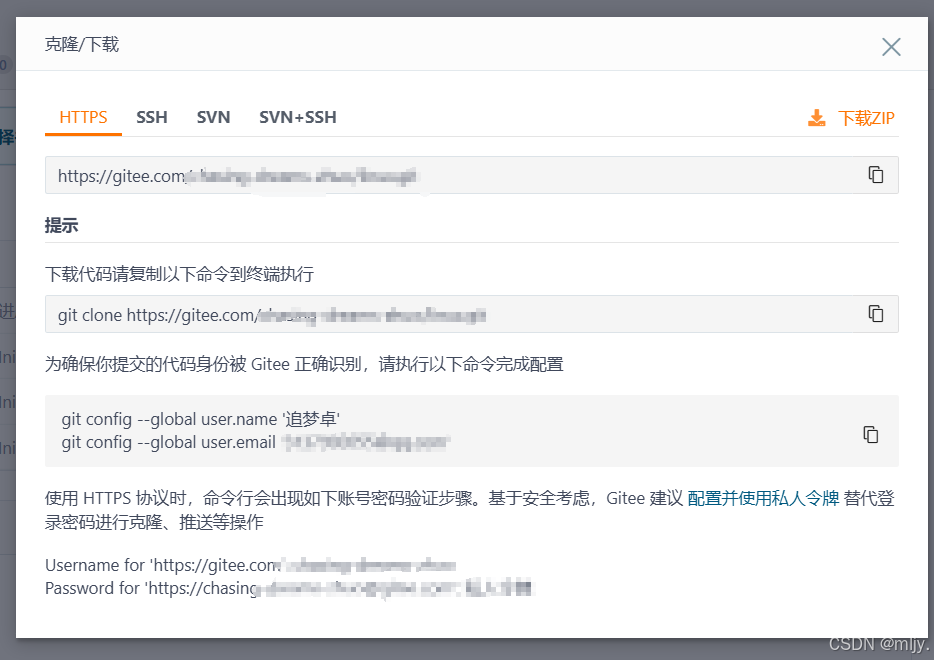Switch to the SVN+SSH tab
Screen dimensions: 934x660
pyautogui.click(x=297, y=117)
